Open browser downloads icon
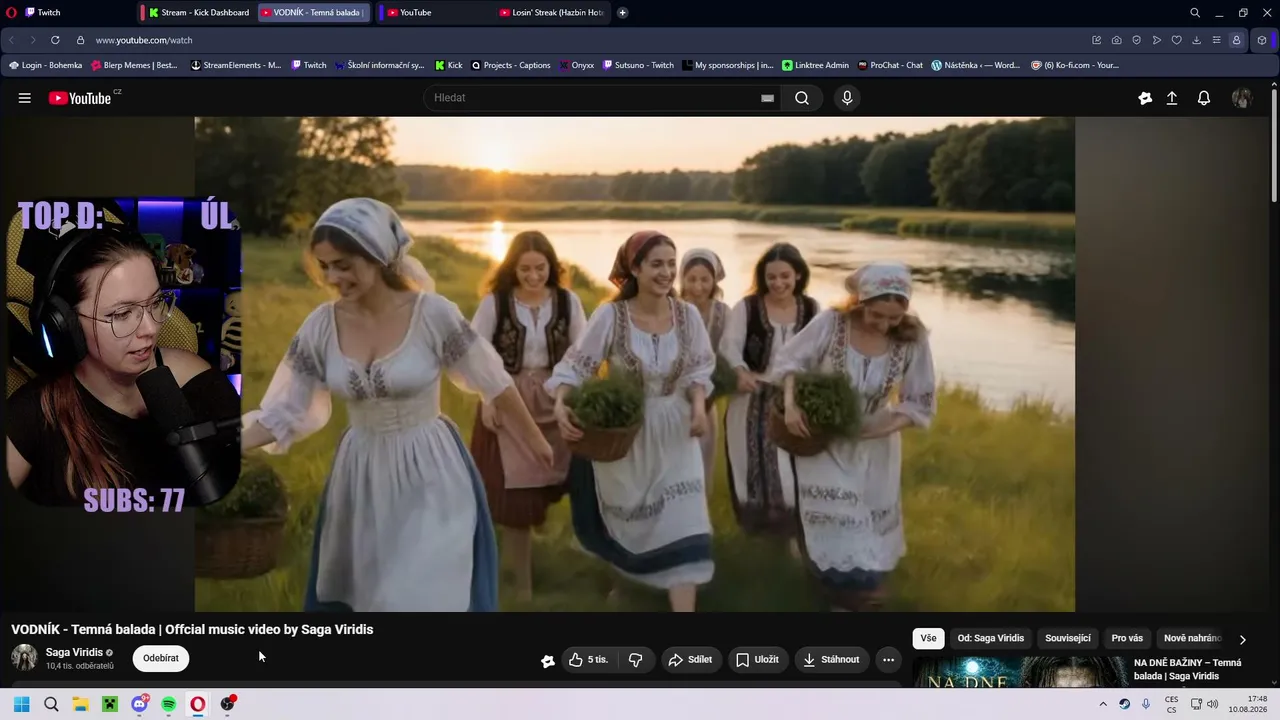The height and width of the screenshot is (720, 1280). coord(1197,40)
